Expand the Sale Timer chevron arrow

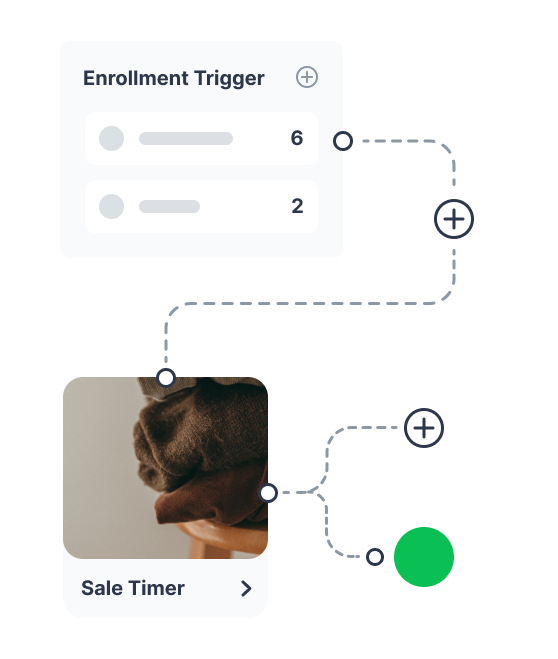point(247,588)
